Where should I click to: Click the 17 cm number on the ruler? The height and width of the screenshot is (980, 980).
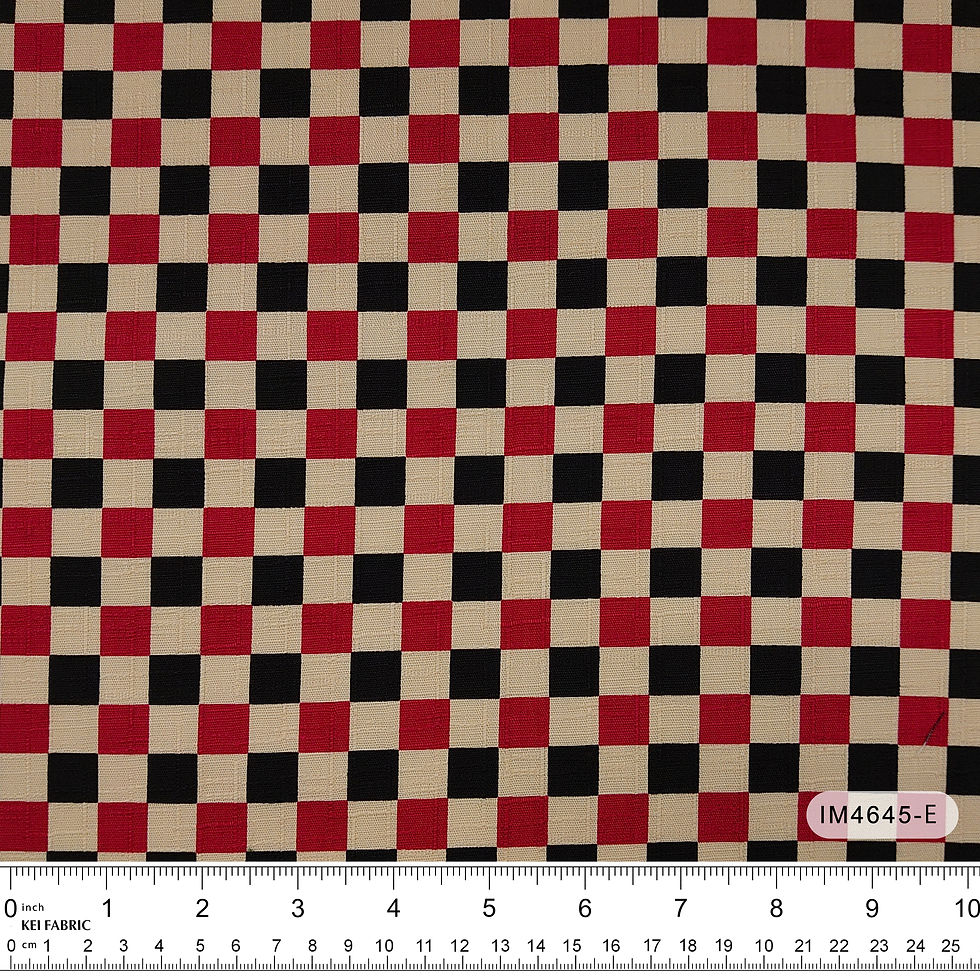pyautogui.click(x=651, y=946)
